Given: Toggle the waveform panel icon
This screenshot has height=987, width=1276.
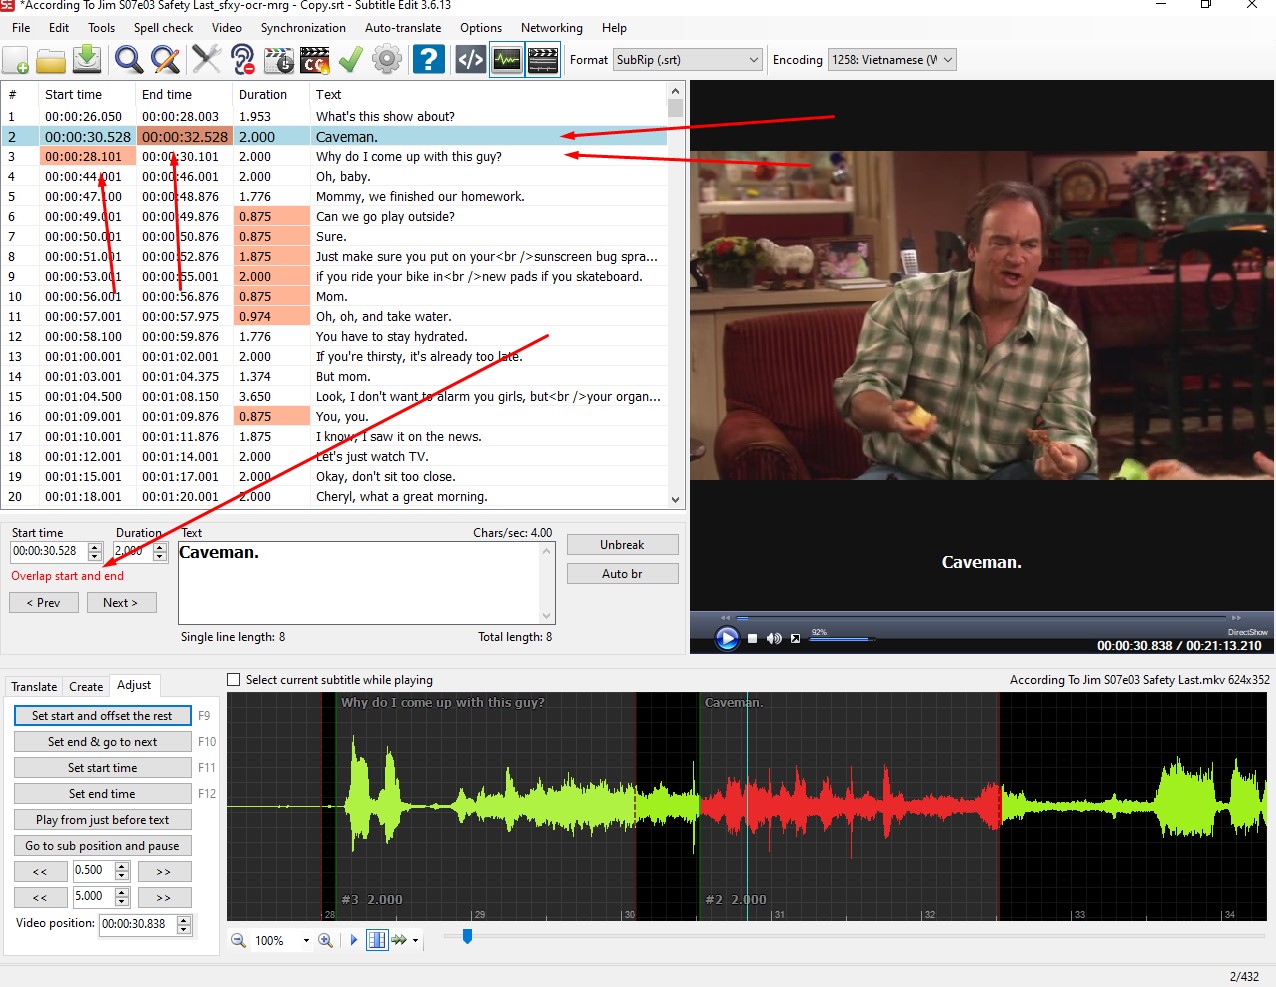Looking at the screenshot, I should pyautogui.click(x=506, y=59).
